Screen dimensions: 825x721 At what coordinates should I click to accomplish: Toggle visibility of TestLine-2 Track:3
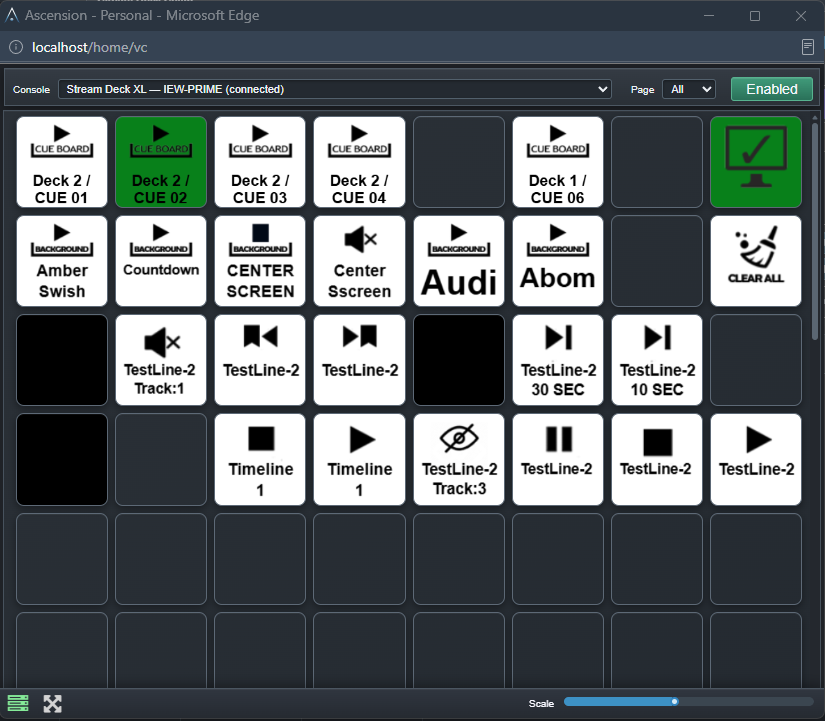459,459
